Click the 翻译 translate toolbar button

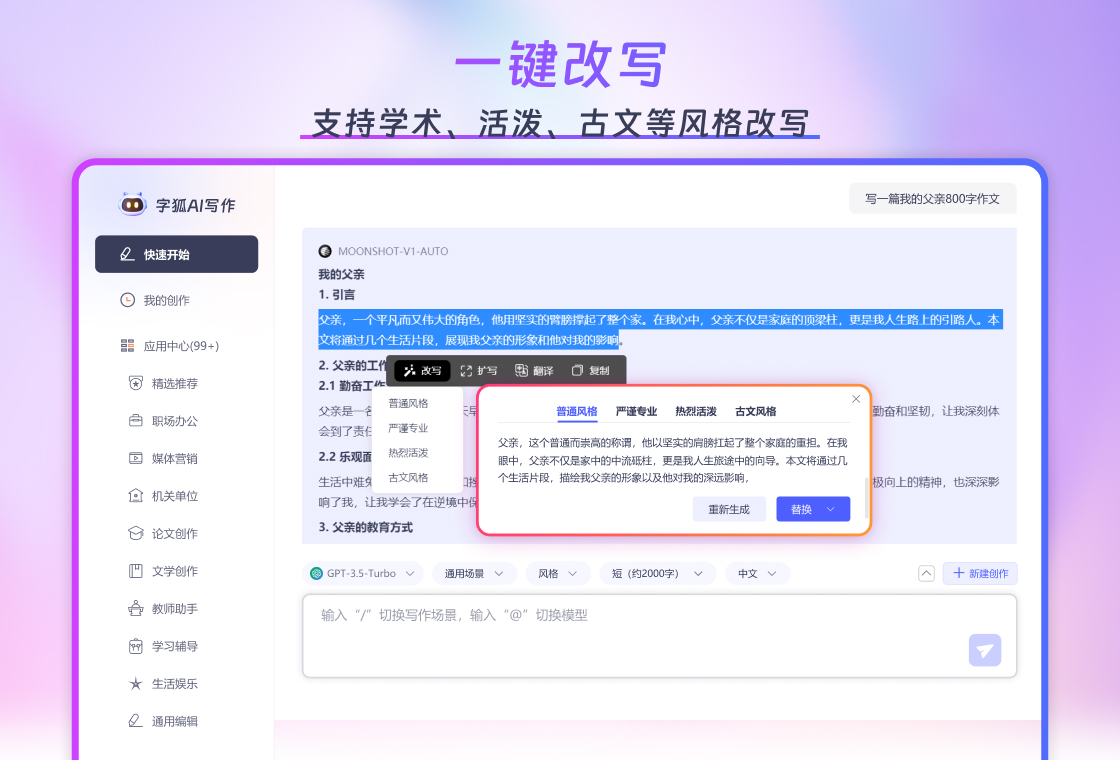point(534,370)
